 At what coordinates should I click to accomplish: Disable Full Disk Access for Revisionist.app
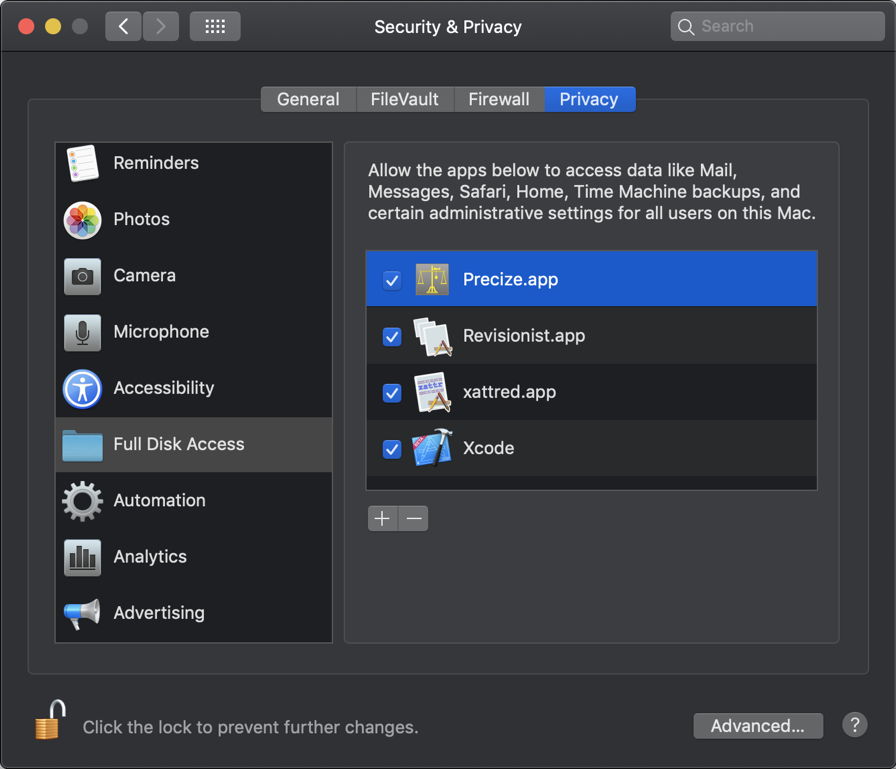(392, 336)
